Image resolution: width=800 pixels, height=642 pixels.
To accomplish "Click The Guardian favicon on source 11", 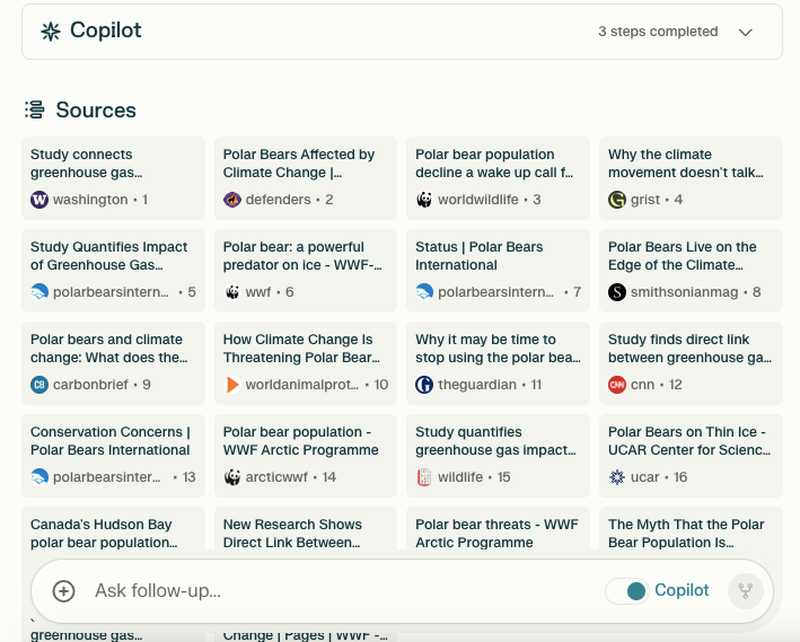I will 424,385.
